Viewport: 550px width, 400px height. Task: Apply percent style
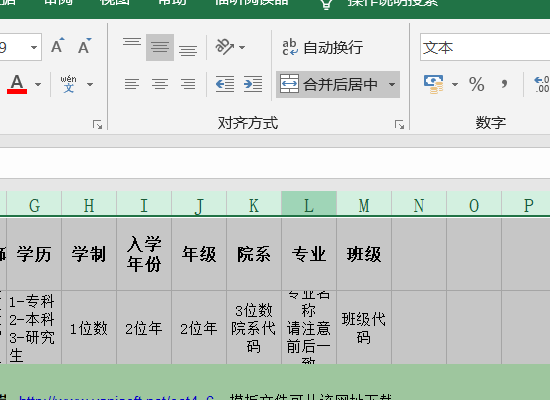coord(476,84)
